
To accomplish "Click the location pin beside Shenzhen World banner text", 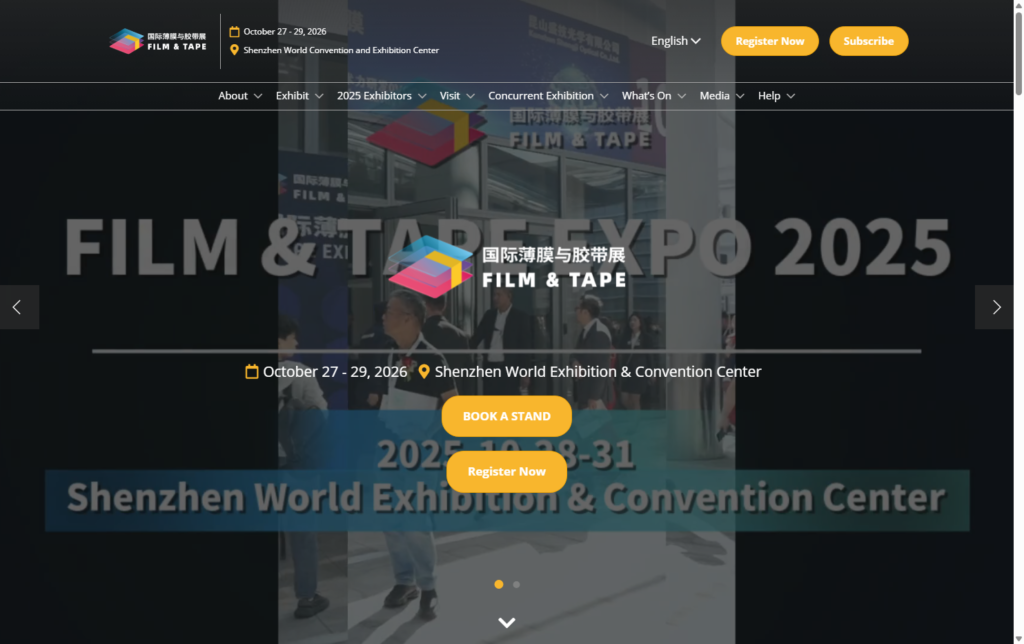I will click(424, 372).
